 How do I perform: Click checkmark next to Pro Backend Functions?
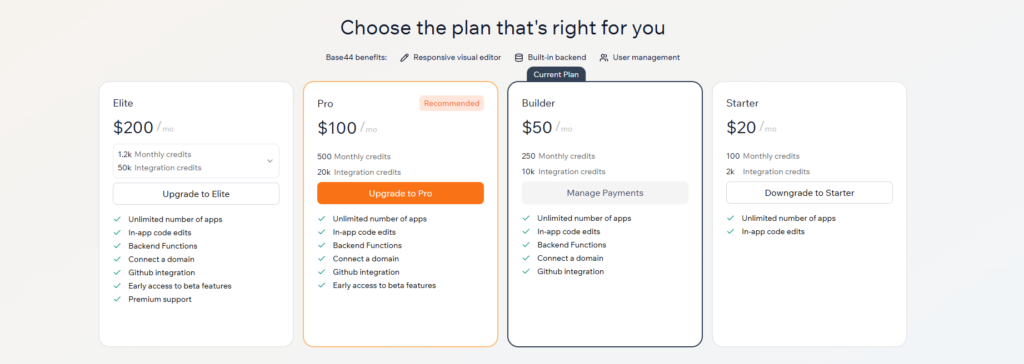[x=321, y=246]
